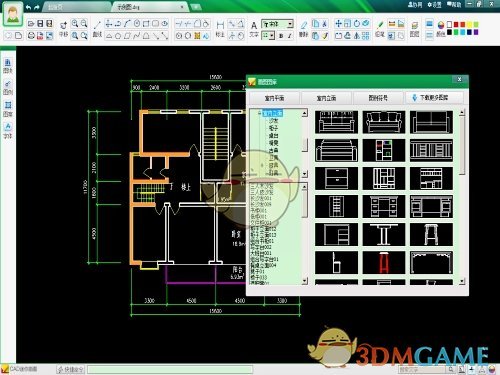This screenshot has height=375, width=500.
Task: Select the red stool thumbnail
Action: tap(384, 263)
